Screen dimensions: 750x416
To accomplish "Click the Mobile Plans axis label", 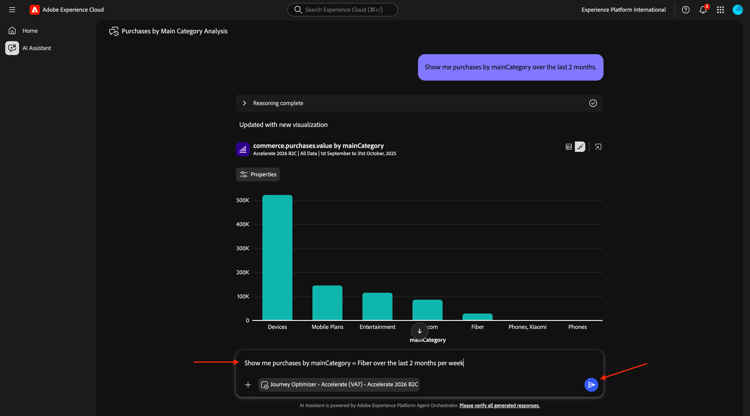I will [327, 327].
